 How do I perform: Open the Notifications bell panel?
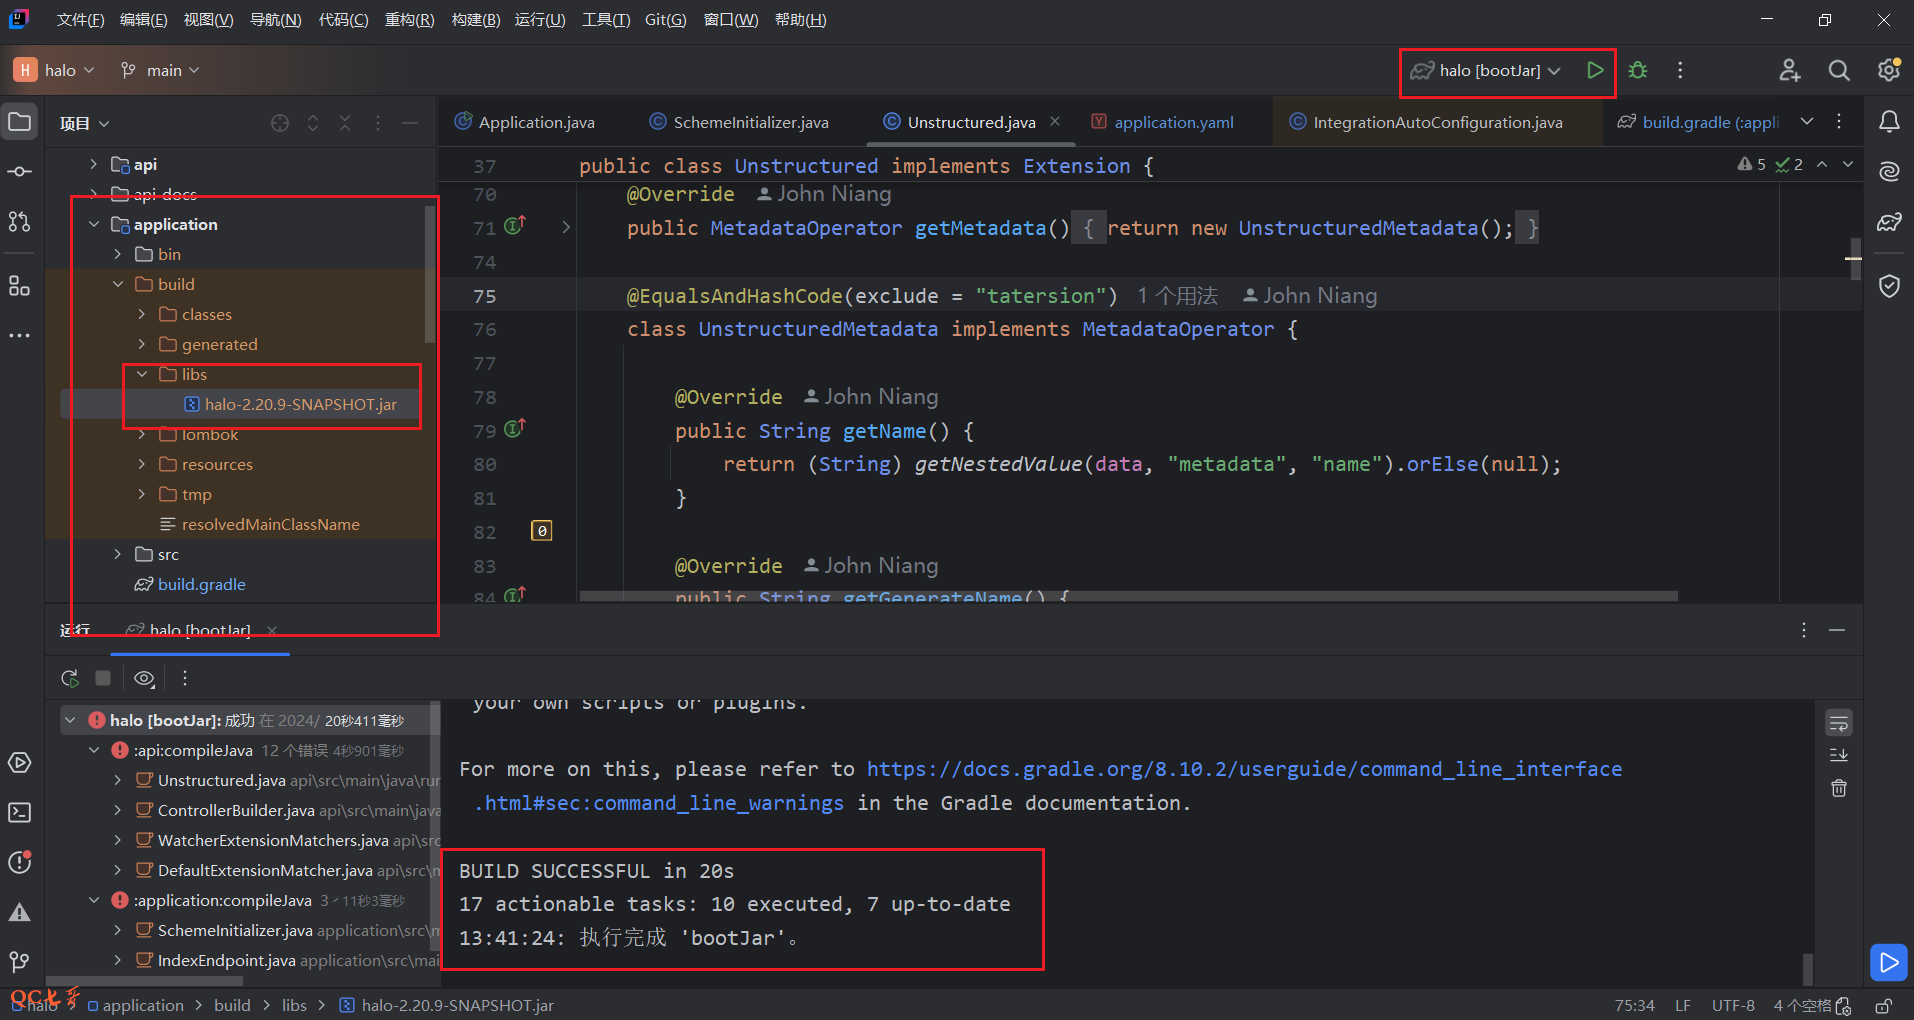point(1889,122)
